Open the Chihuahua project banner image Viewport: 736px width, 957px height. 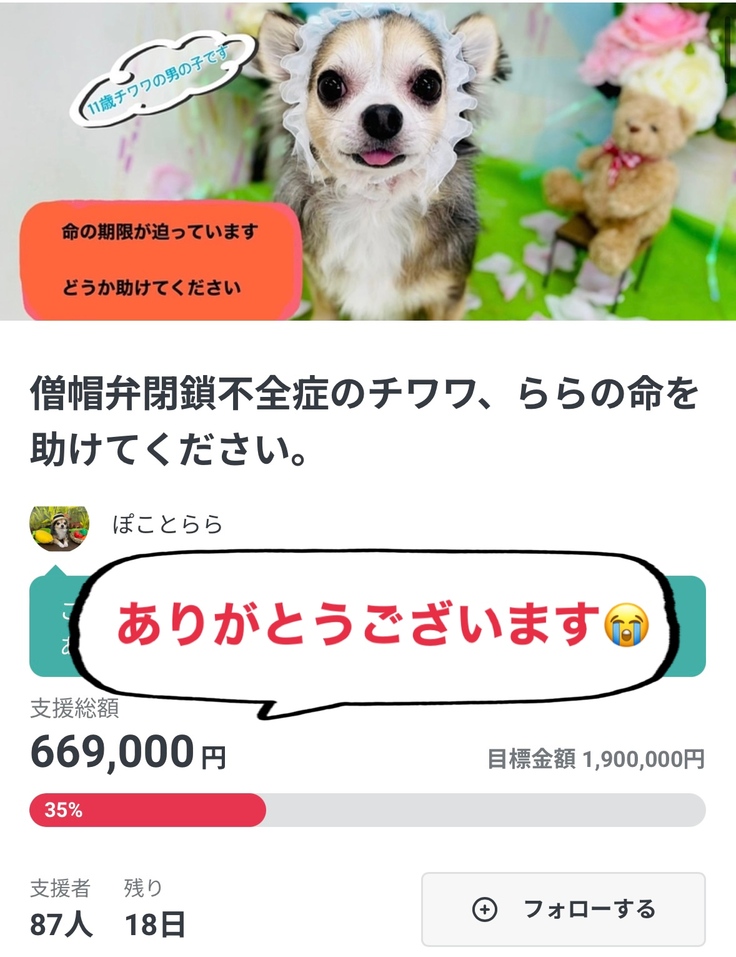click(368, 161)
